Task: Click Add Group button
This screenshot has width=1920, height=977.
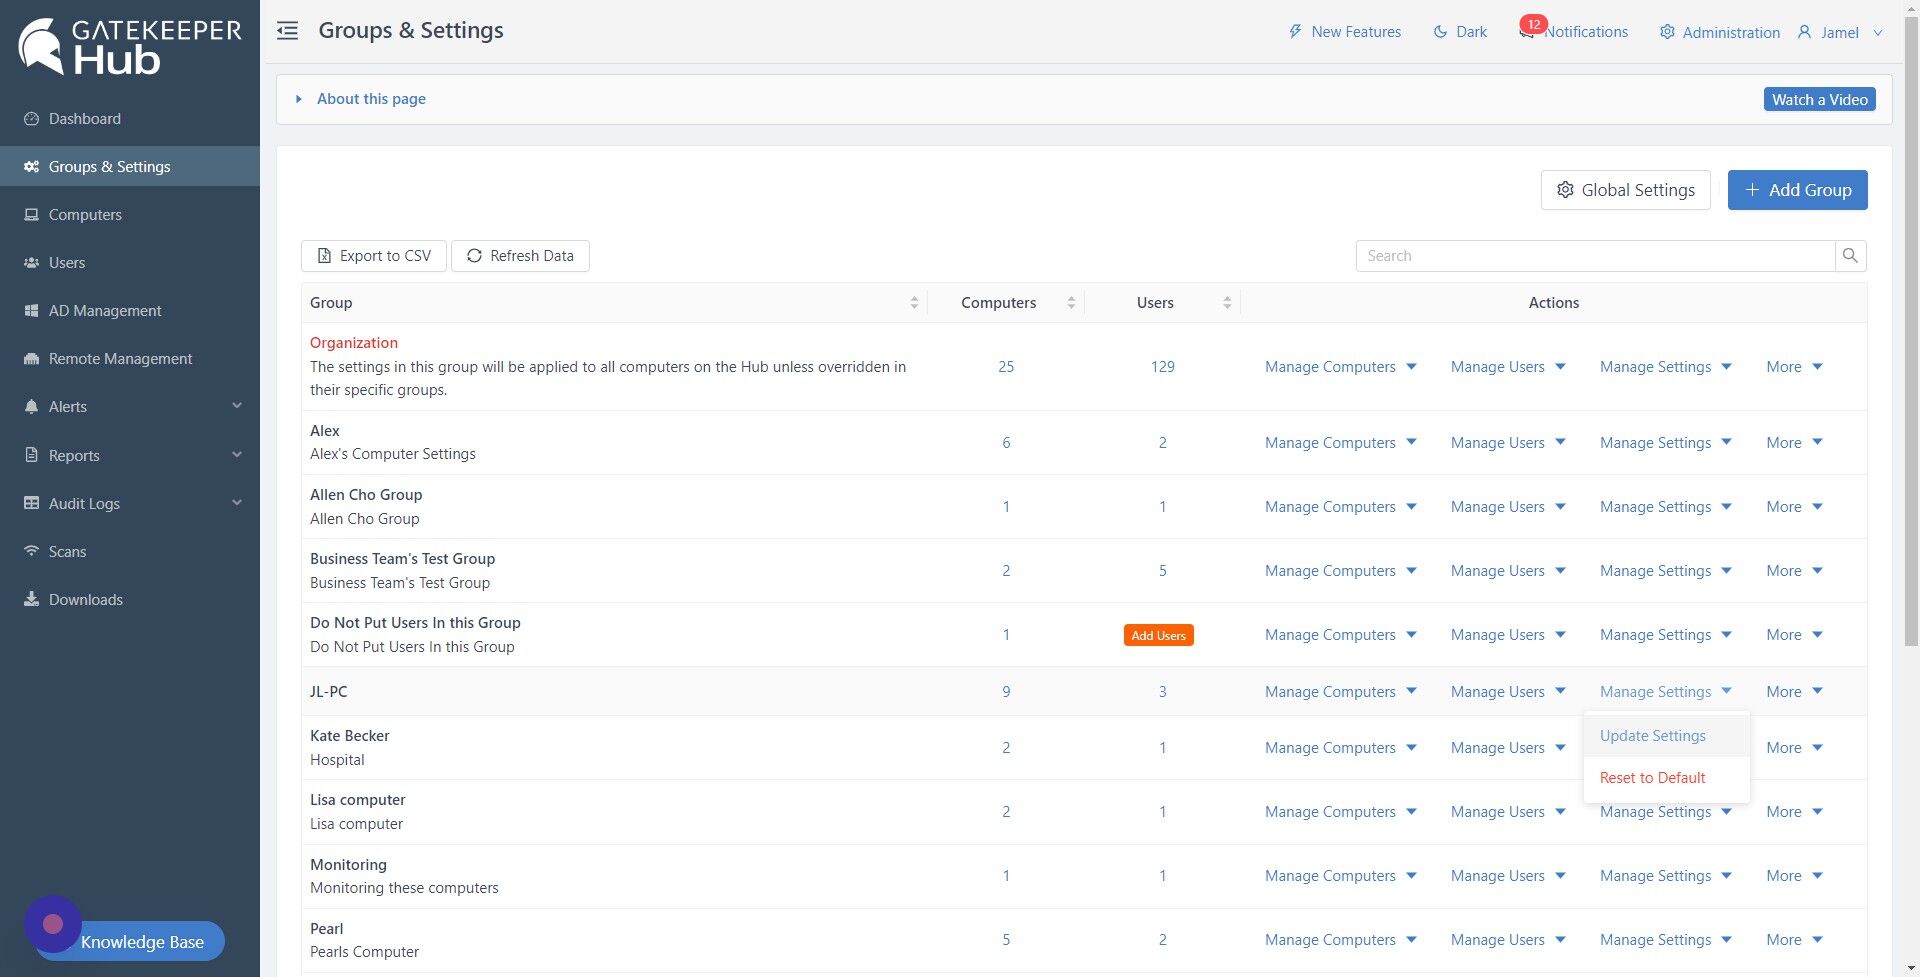Action: click(1798, 190)
